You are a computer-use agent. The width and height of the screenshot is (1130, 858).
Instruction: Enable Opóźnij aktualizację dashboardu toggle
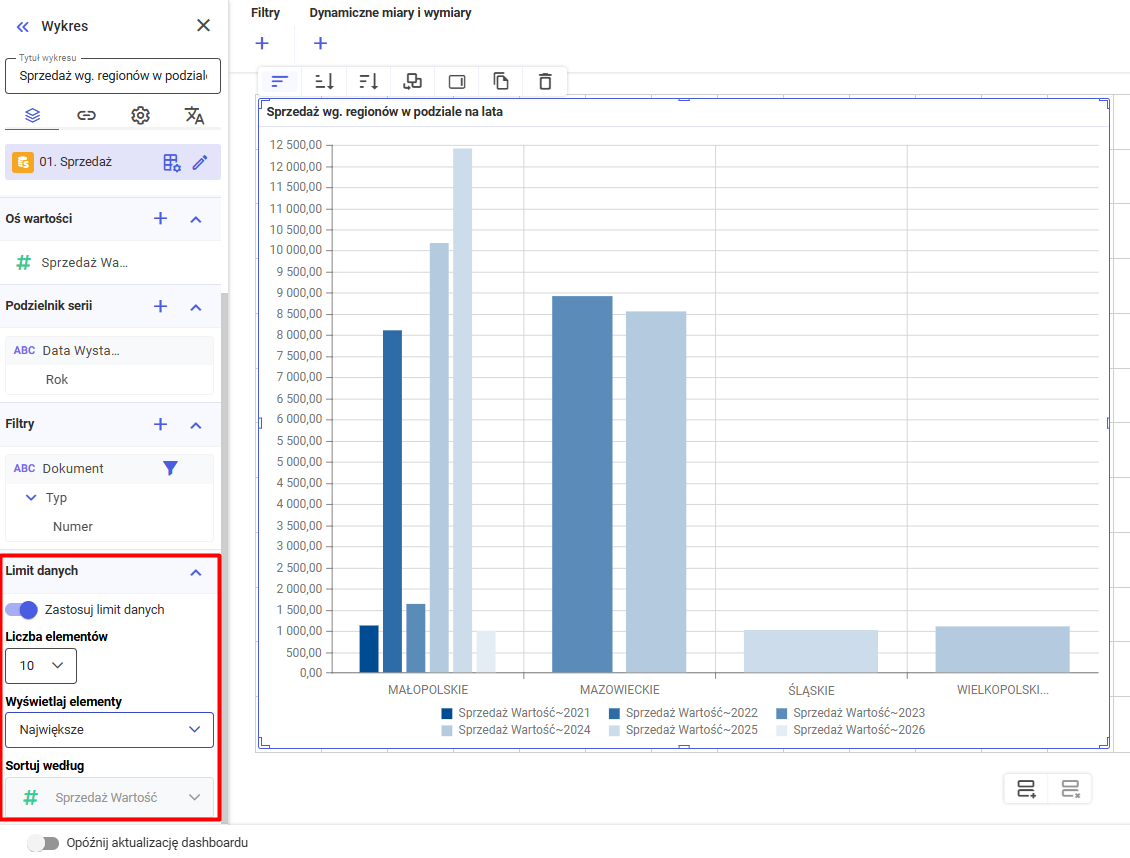43,843
